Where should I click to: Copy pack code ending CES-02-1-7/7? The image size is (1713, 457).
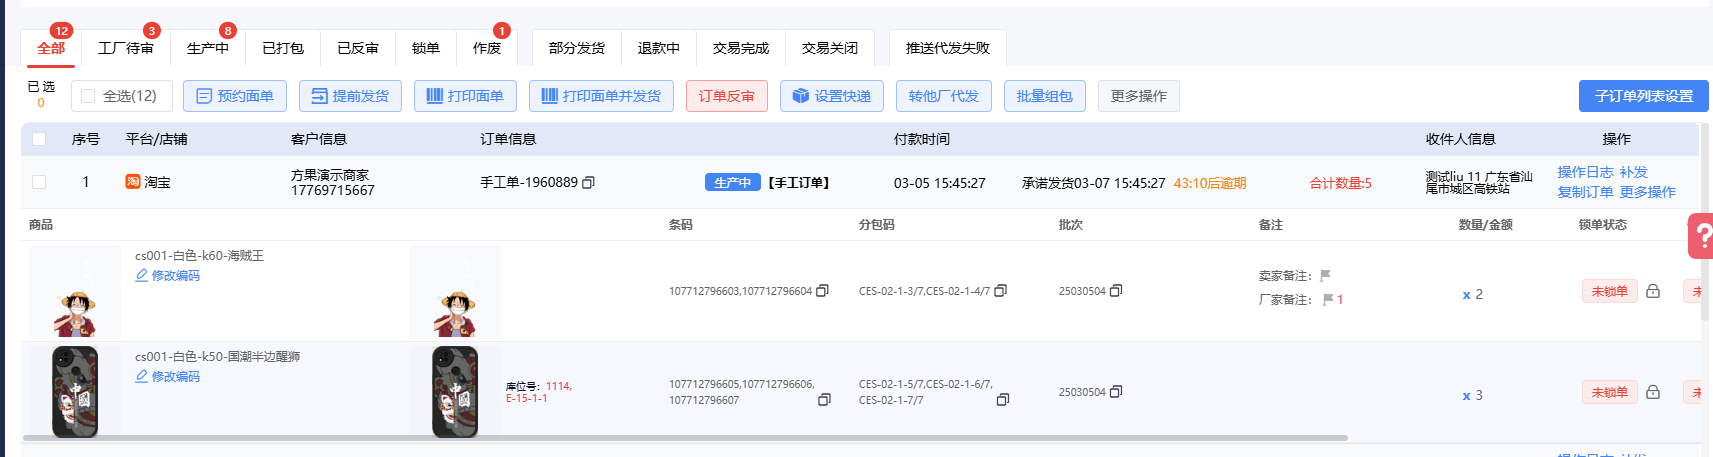pyautogui.click(x=1003, y=400)
